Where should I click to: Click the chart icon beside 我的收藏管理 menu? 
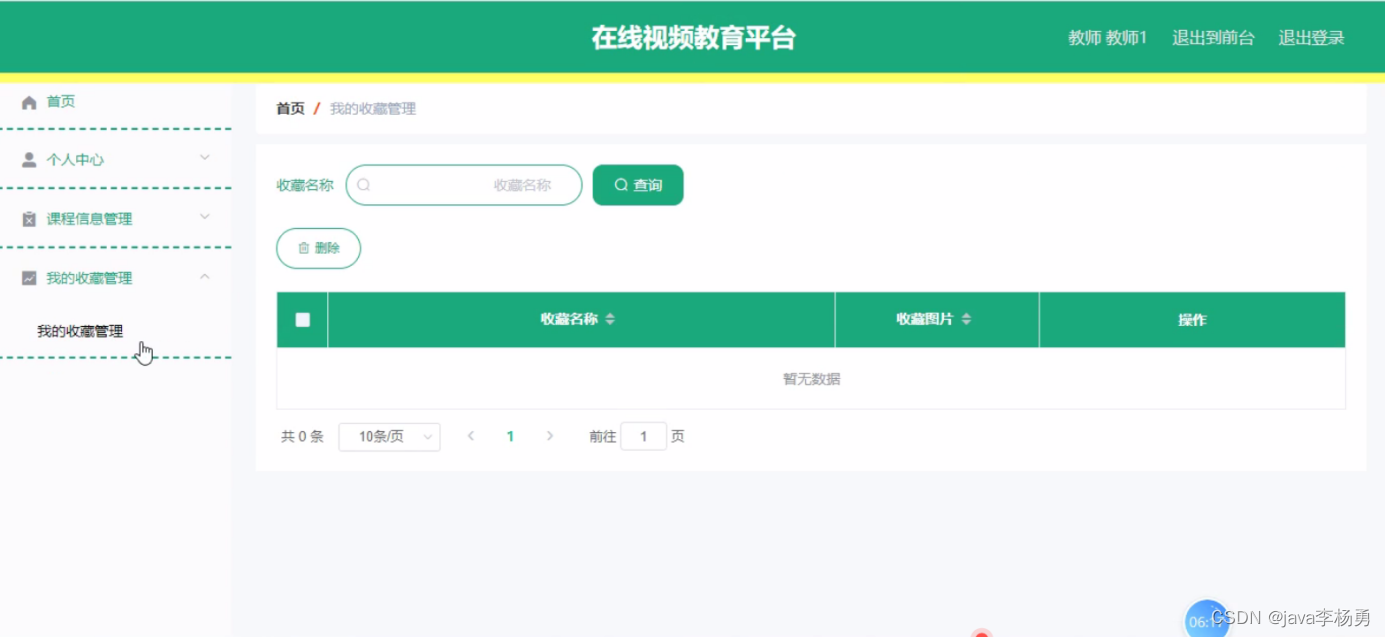click(29, 278)
